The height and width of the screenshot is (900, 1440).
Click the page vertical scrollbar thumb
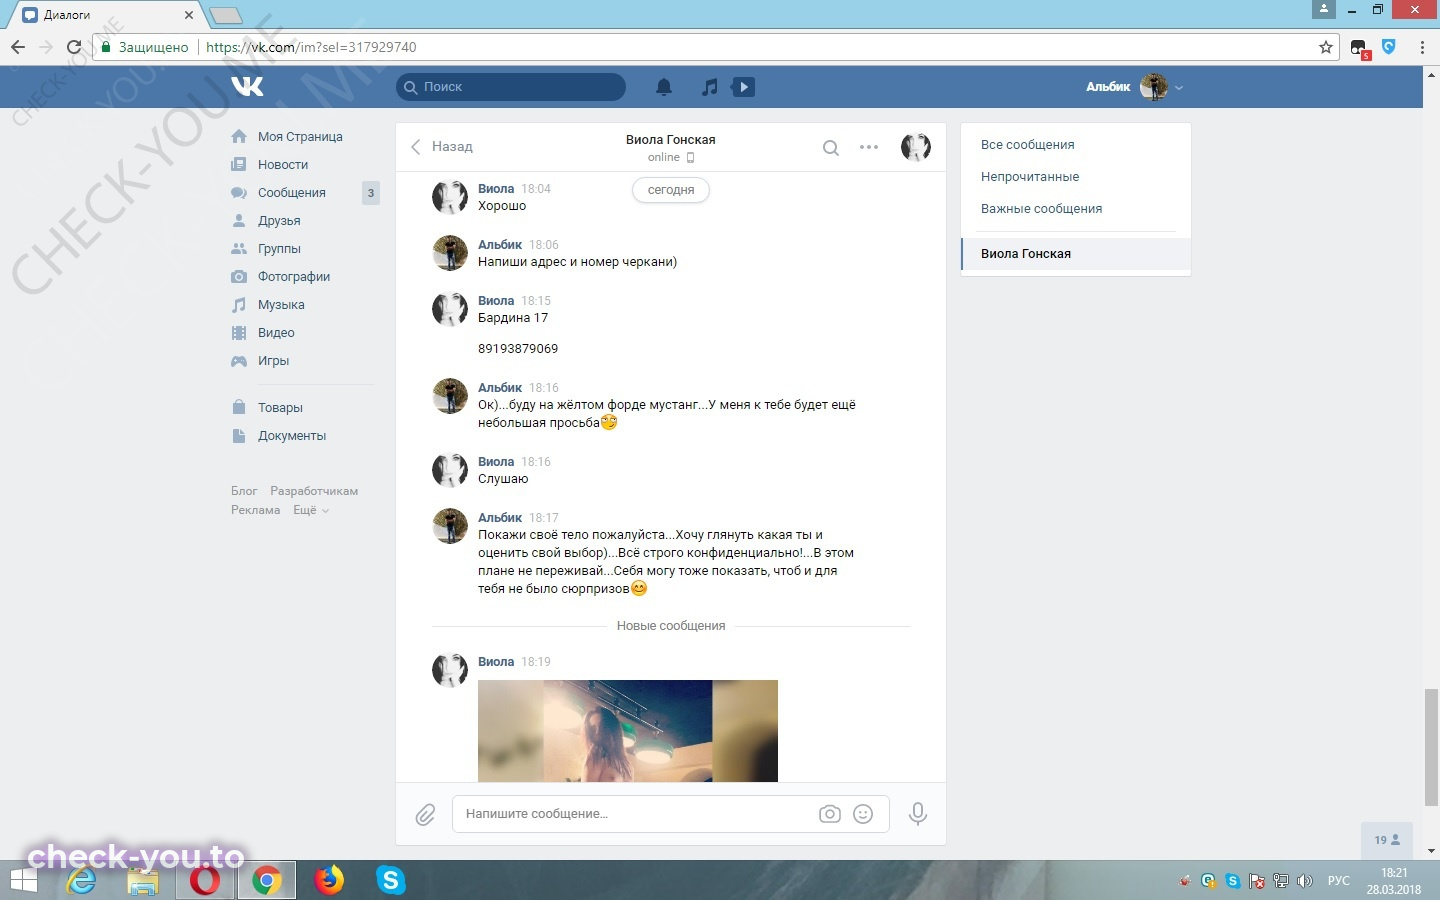pos(1431,747)
